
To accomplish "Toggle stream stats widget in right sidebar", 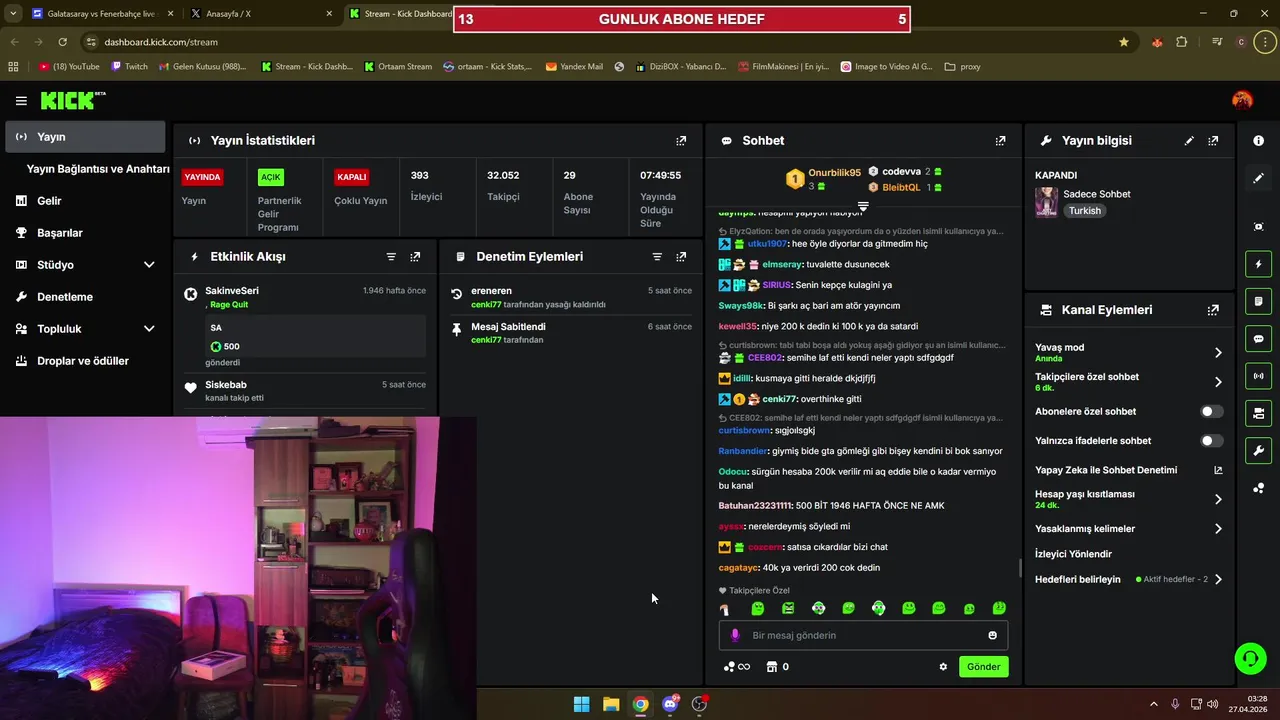I will (x=1258, y=376).
